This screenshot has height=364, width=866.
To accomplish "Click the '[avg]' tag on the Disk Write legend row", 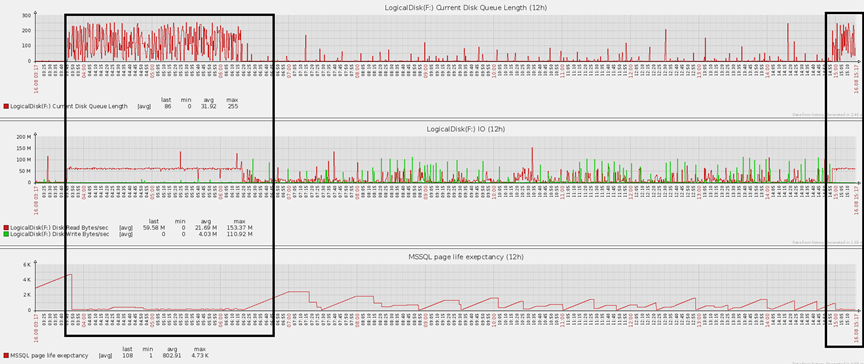I will (x=126, y=234).
